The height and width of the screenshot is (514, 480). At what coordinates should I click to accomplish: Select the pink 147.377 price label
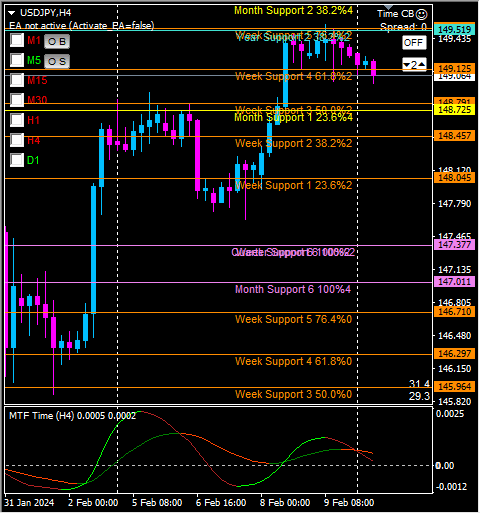(454, 245)
